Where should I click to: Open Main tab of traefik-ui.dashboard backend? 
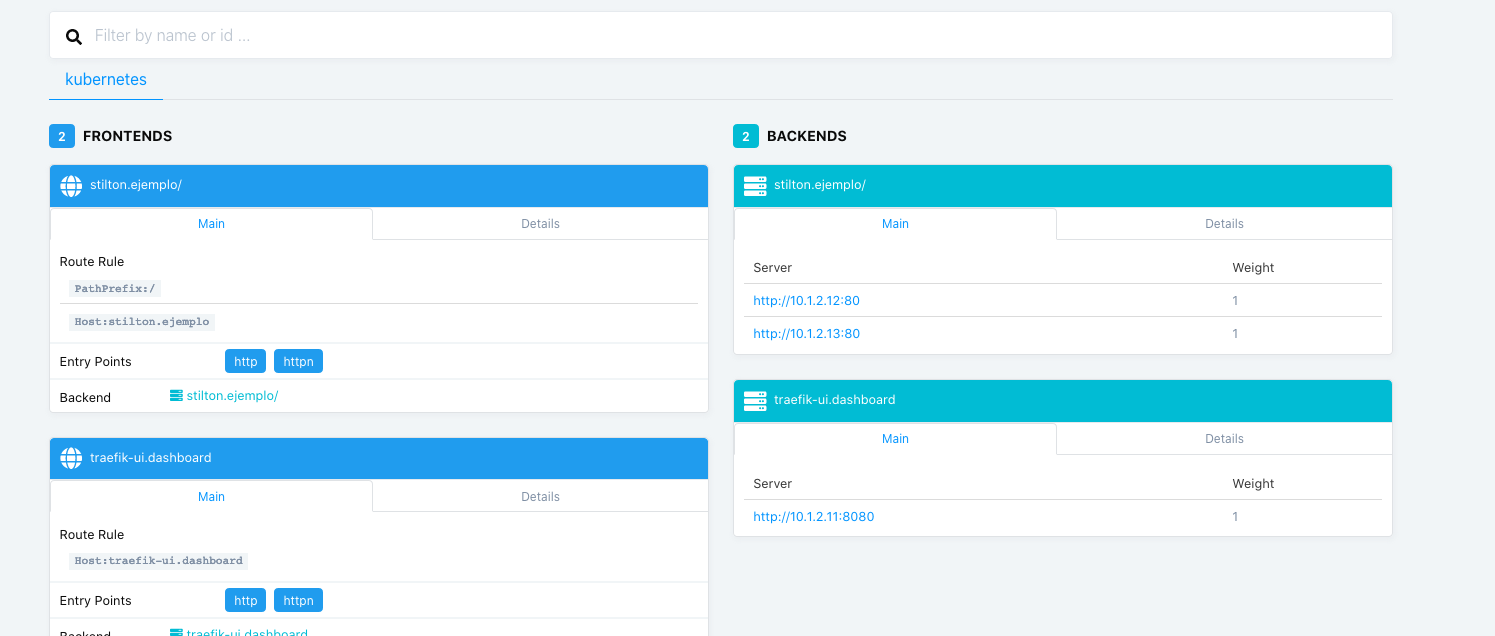click(895, 439)
